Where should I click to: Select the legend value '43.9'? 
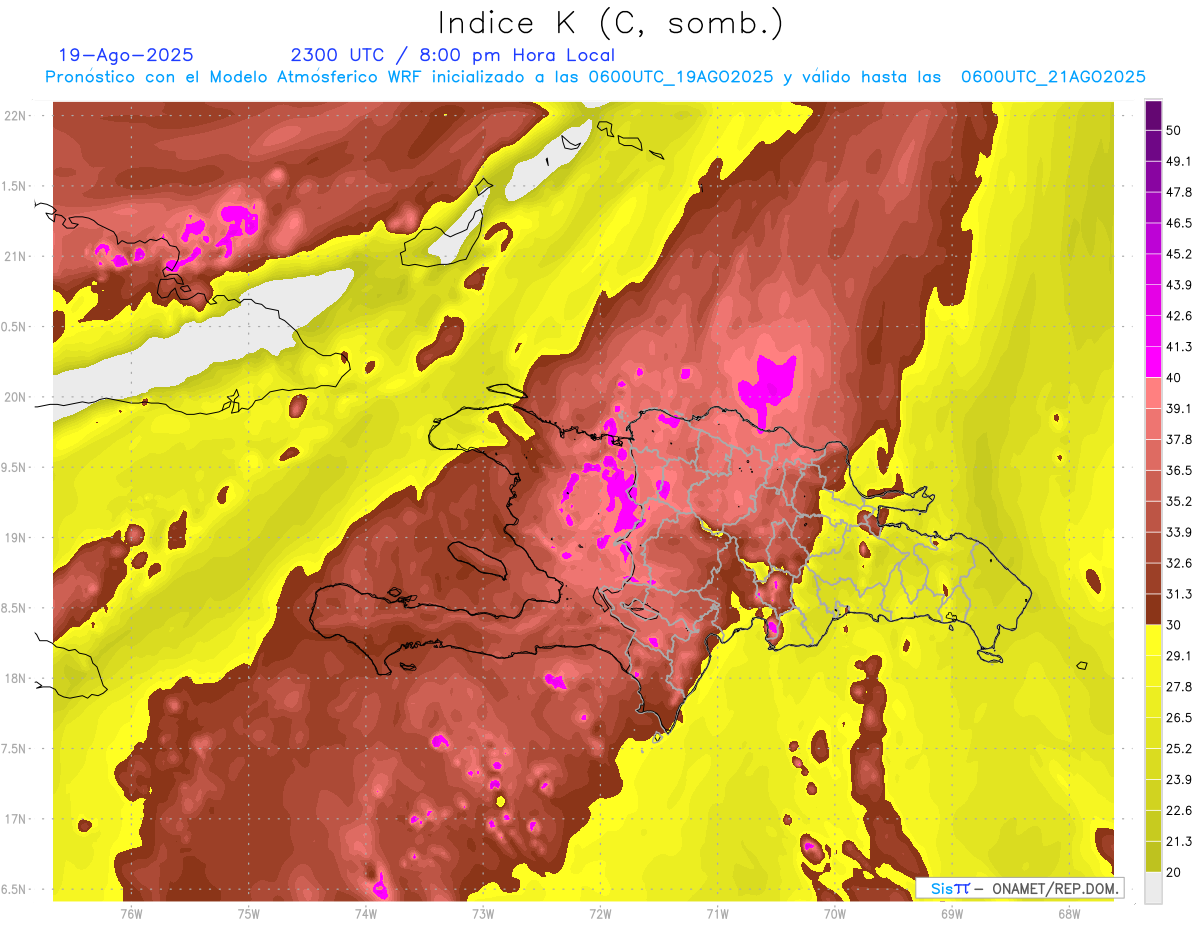(1179, 286)
